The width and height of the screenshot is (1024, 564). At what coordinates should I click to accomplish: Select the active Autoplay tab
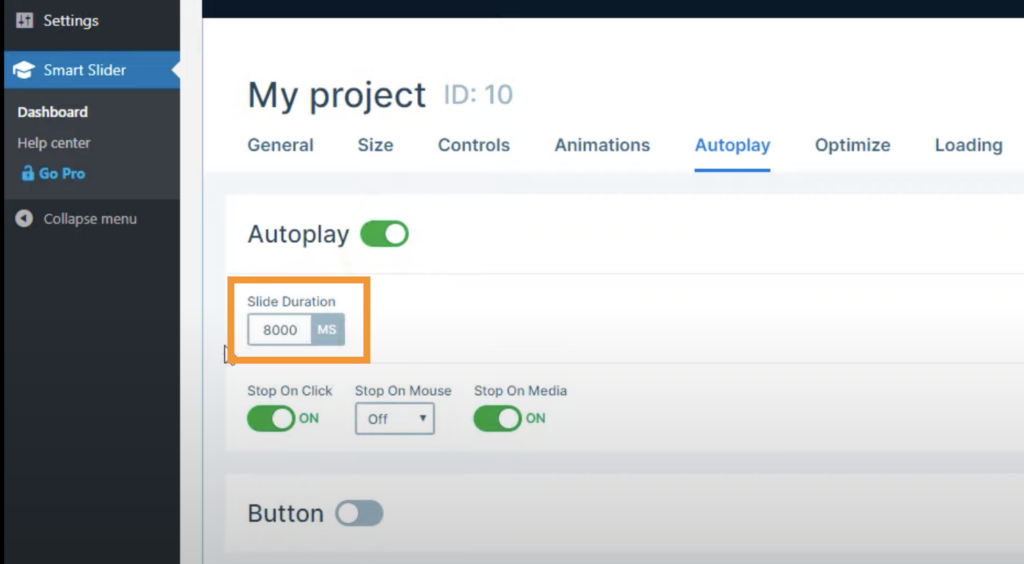point(732,146)
